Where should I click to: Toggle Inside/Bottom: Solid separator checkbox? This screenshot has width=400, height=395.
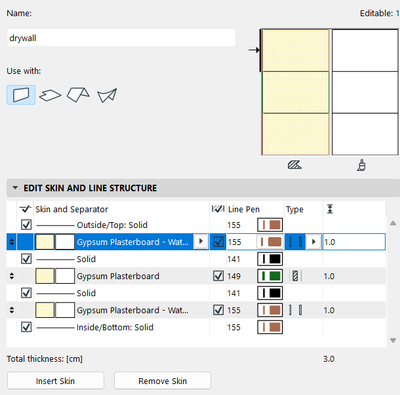point(26,327)
